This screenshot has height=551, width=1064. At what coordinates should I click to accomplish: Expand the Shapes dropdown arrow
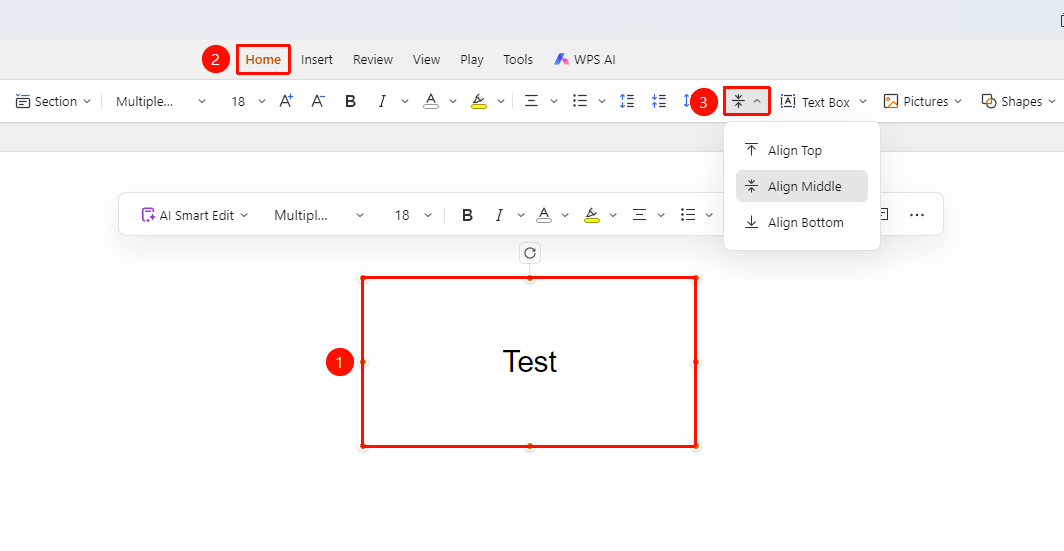[x=1052, y=101]
